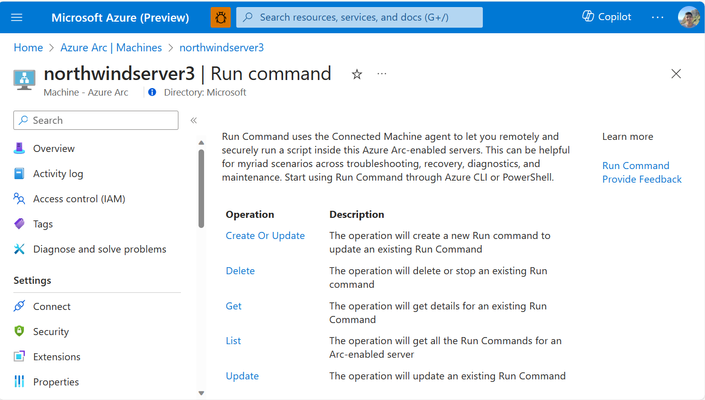Open Get operation link
This screenshot has height=400, width=705.
tap(233, 306)
